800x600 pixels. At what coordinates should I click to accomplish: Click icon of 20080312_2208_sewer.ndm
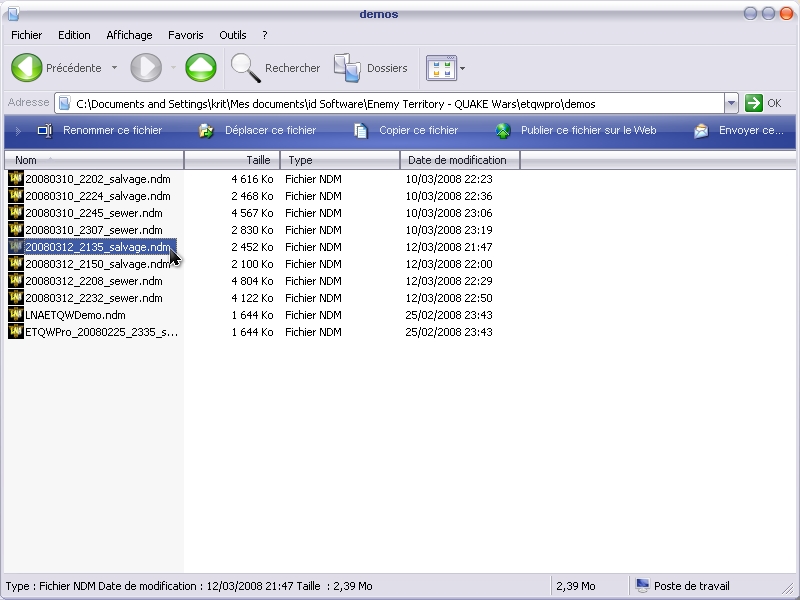pyautogui.click(x=16, y=281)
